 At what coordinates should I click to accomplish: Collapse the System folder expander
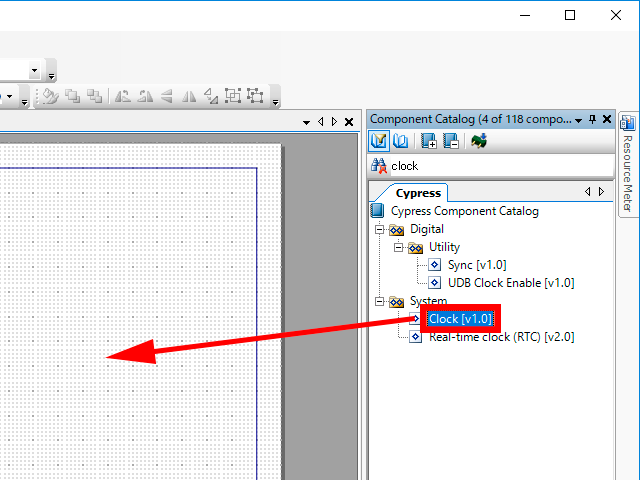[380, 301]
